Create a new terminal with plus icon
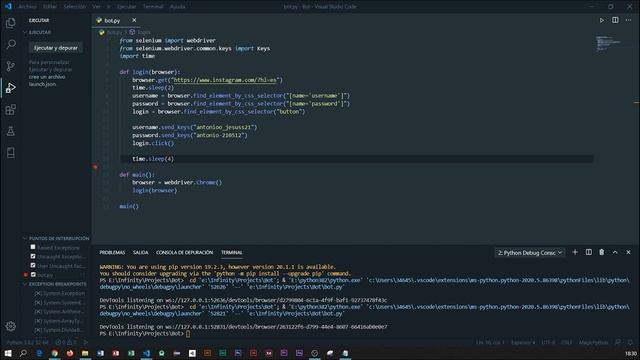640x360 pixels. tap(575, 252)
